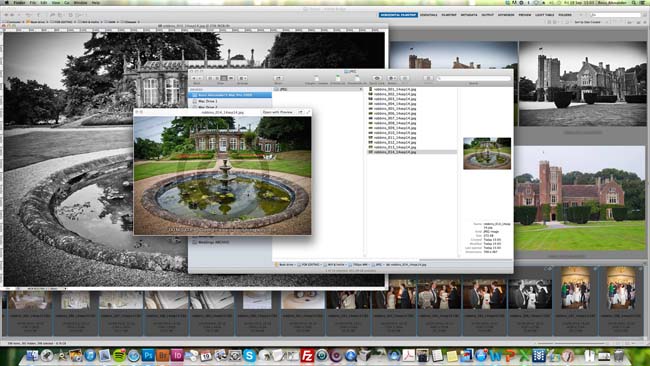
Task: Open Adobe Acrobat from the Dock
Action: click(x=408, y=355)
